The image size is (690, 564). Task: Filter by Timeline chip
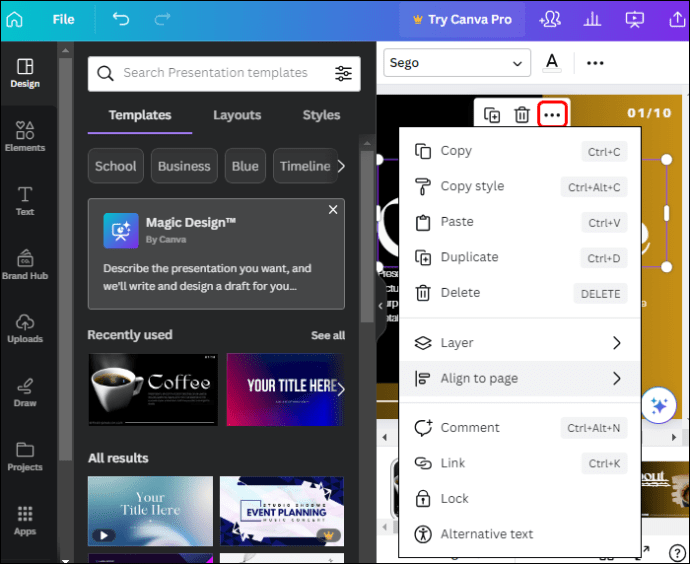(305, 166)
